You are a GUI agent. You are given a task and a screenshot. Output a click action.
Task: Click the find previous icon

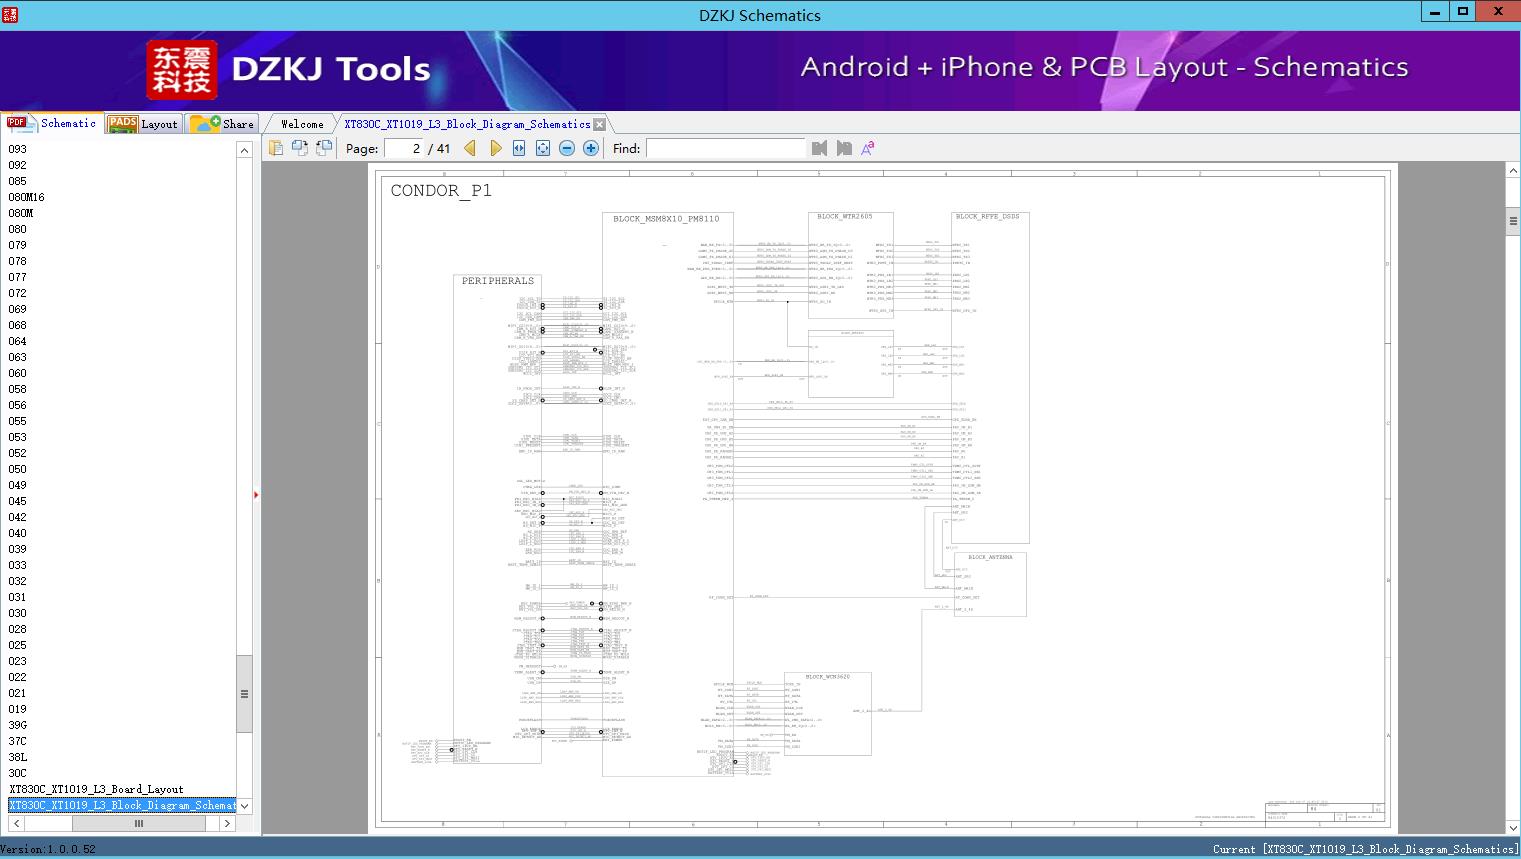pos(820,148)
